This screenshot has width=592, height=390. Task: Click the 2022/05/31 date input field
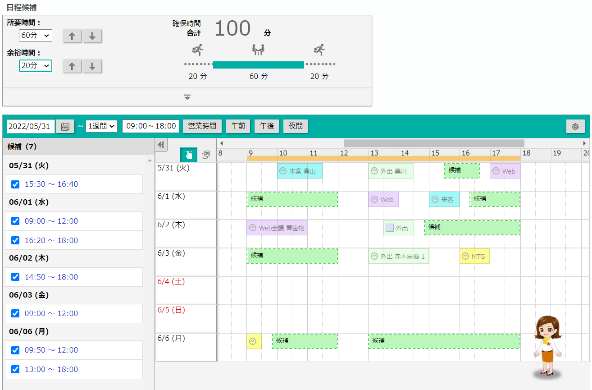[x=31, y=126]
